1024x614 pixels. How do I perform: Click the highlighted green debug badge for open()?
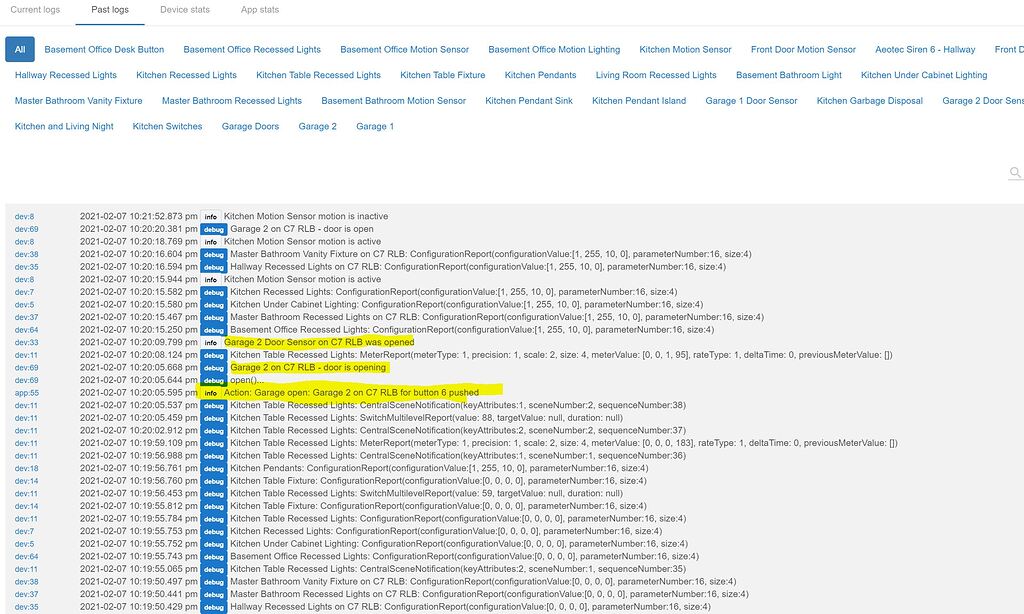(x=212, y=380)
